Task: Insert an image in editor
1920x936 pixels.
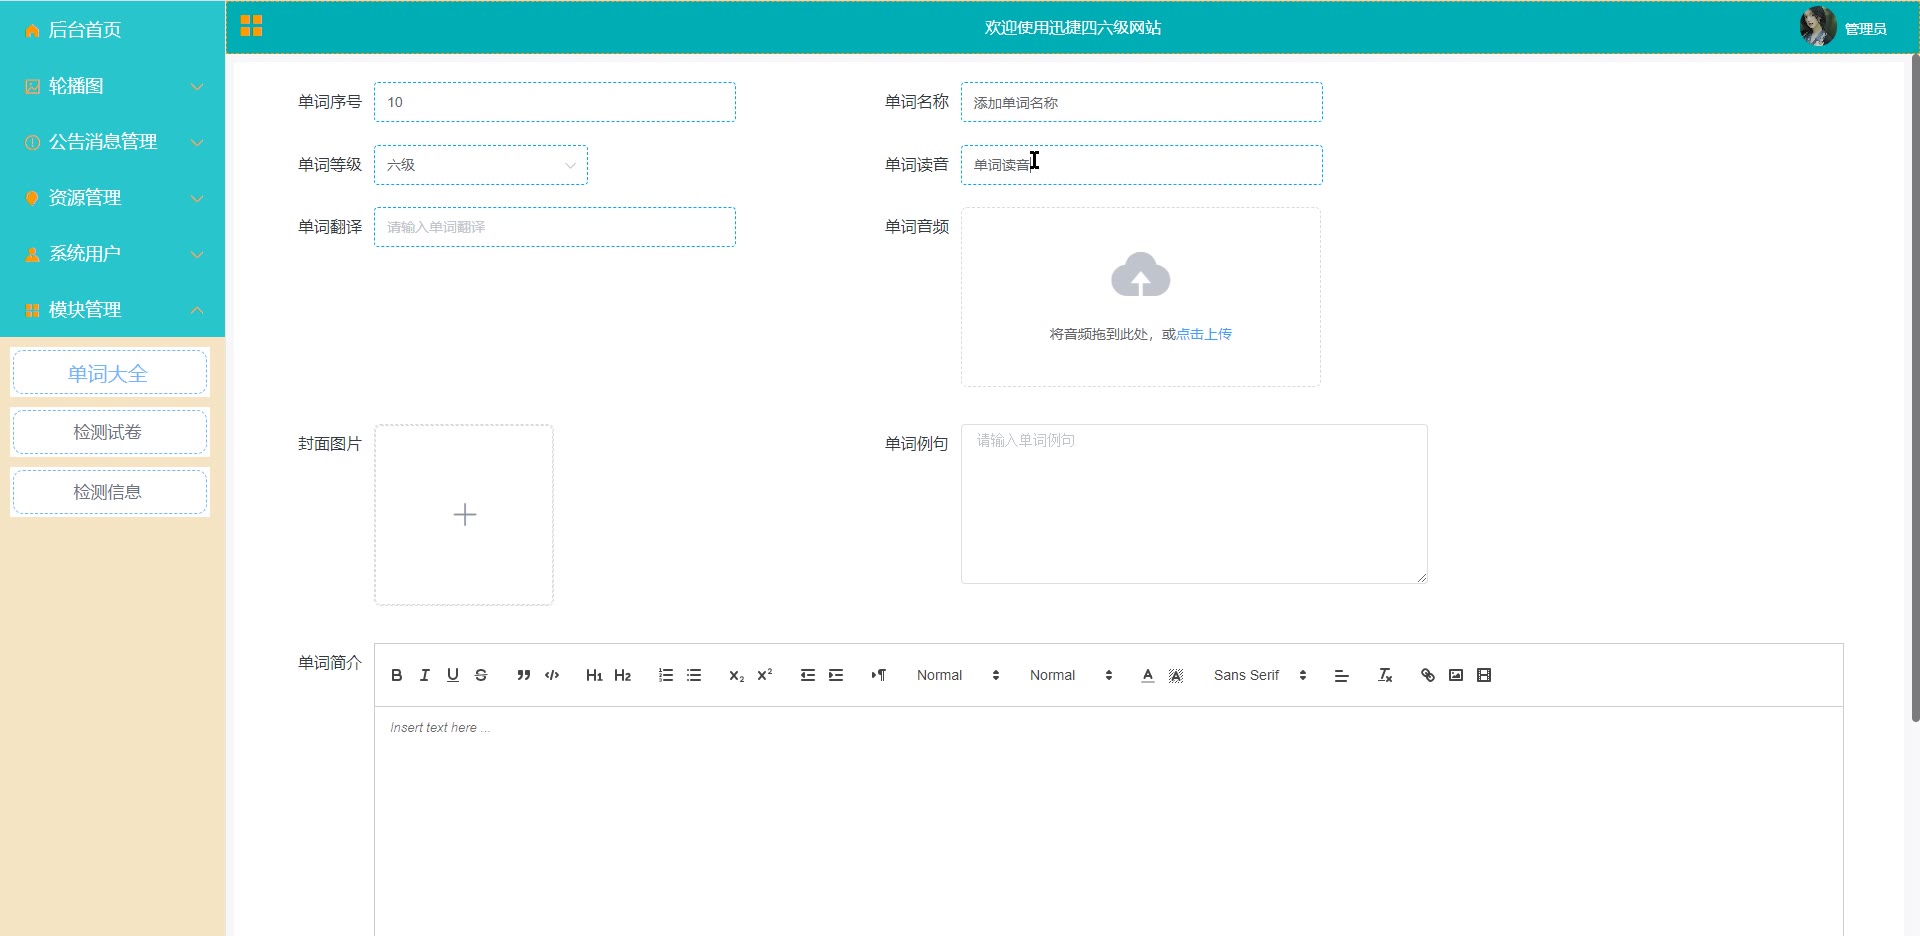Action: coord(1456,675)
